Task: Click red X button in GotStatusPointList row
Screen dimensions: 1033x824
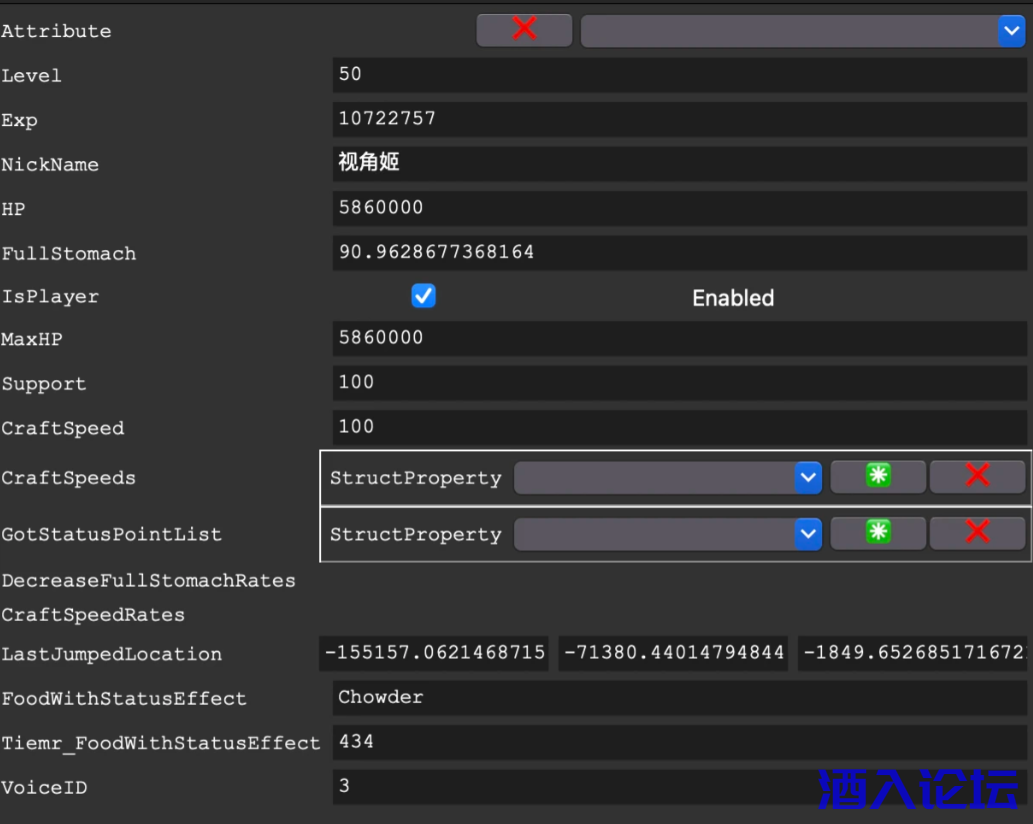Action: pyautogui.click(x=977, y=534)
